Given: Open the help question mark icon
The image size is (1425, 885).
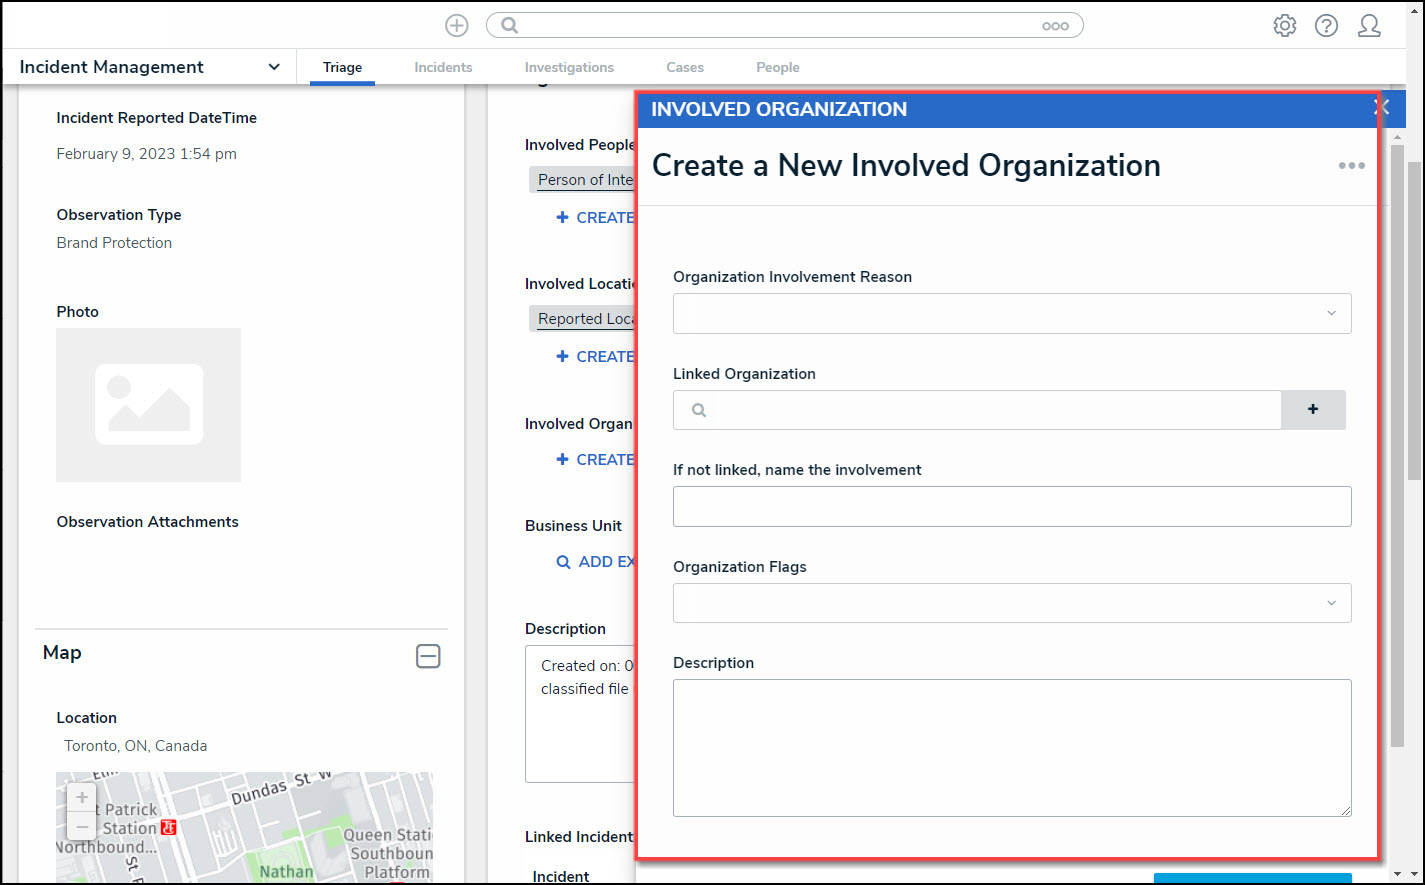Looking at the screenshot, I should pyautogui.click(x=1326, y=26).
